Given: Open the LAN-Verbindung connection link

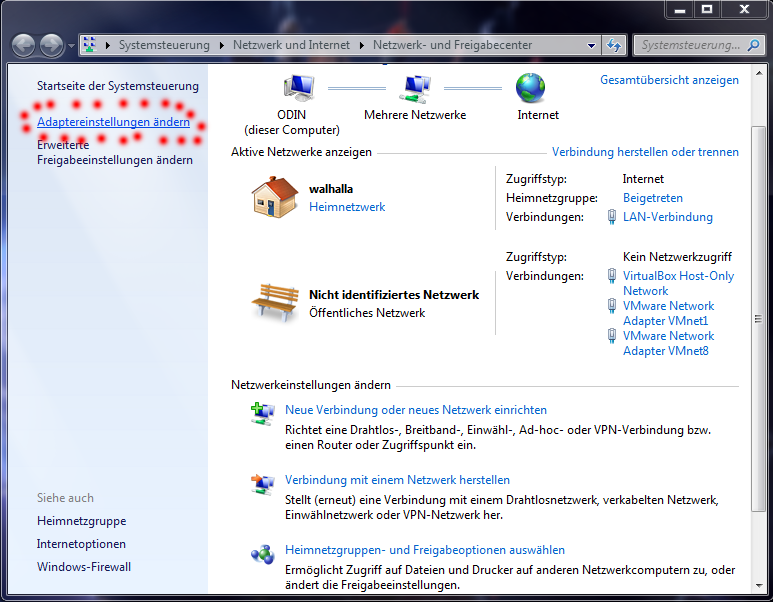Looking at the screenshot, I should (667, 217).
